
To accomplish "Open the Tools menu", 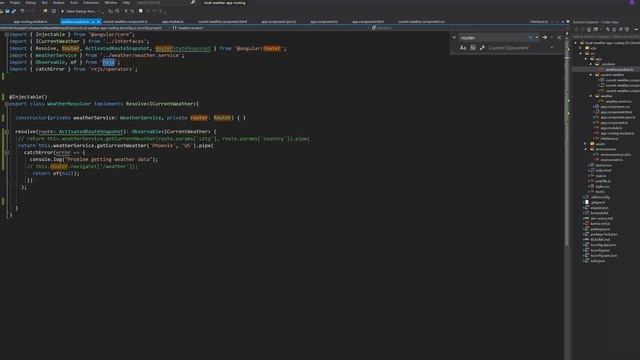I will (74, 2).
